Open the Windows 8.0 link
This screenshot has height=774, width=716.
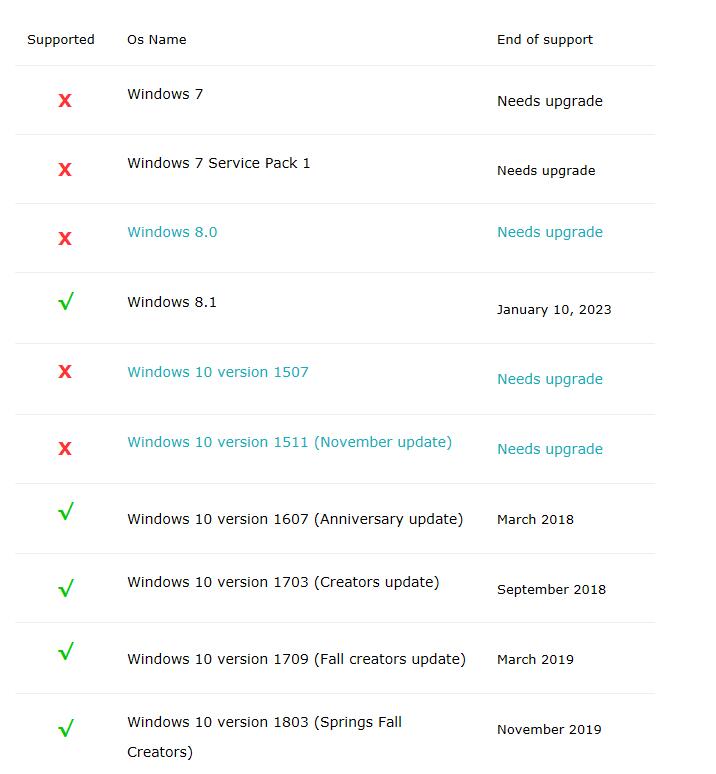(172, 232)
